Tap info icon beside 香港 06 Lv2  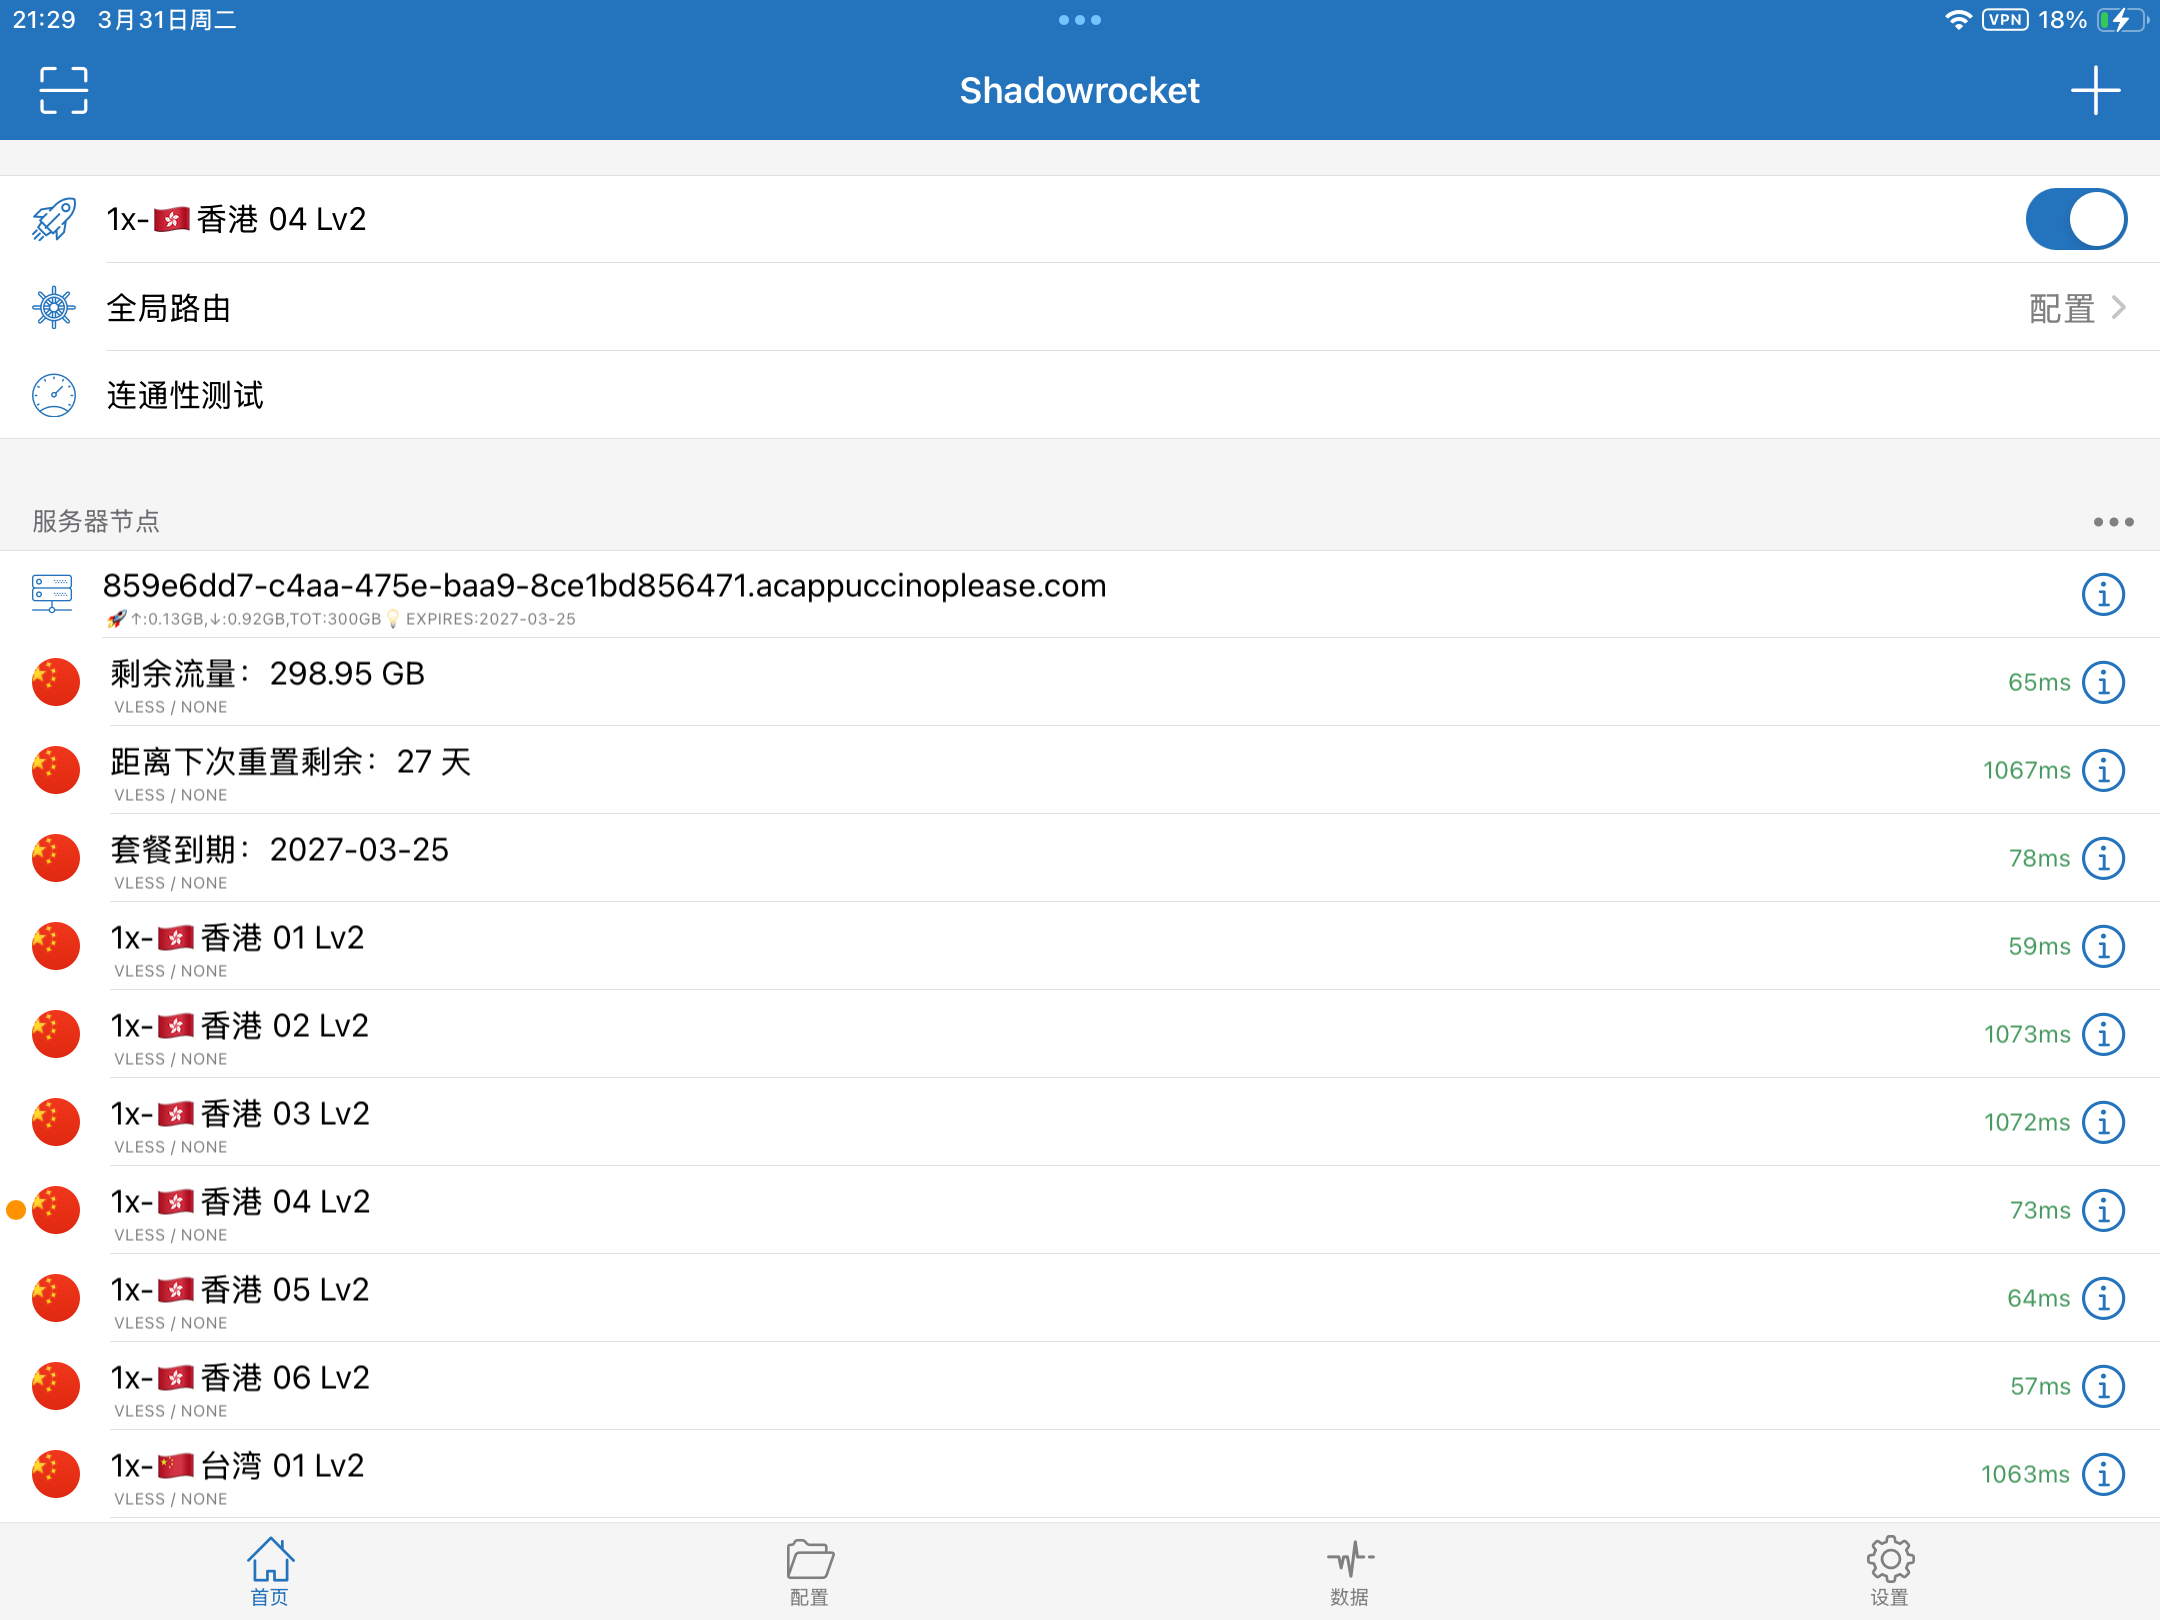click(x=2103, y=1386)
